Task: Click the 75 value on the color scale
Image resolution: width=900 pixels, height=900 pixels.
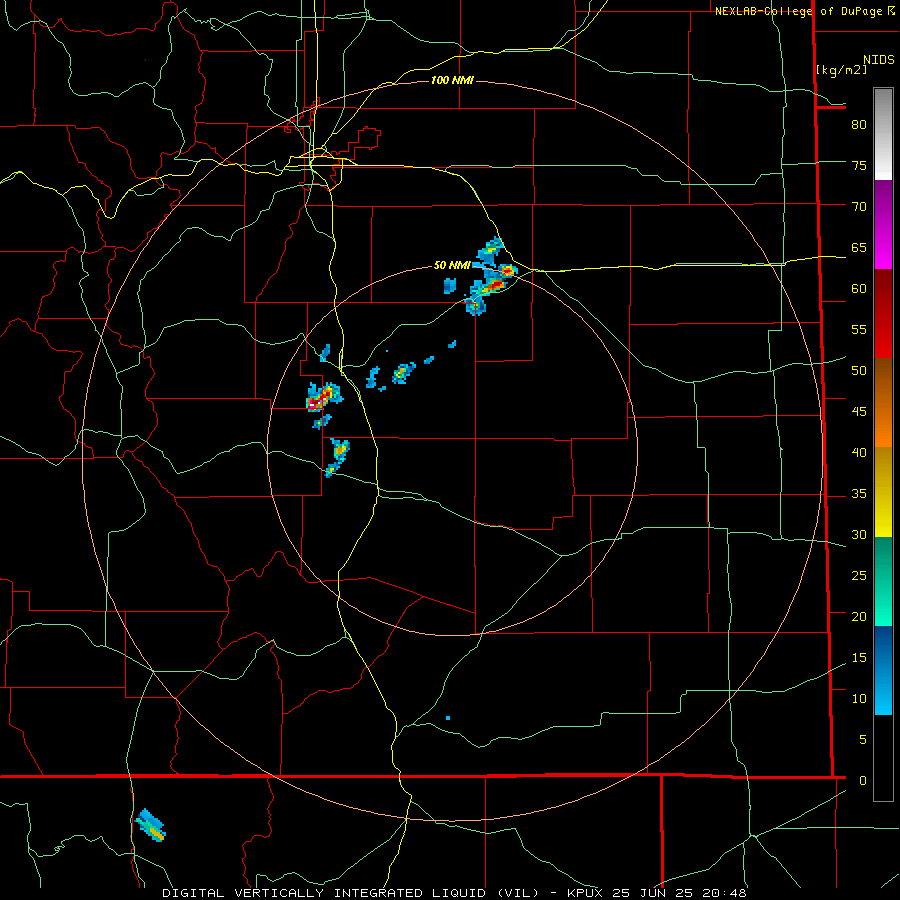Action: (859, 165)
